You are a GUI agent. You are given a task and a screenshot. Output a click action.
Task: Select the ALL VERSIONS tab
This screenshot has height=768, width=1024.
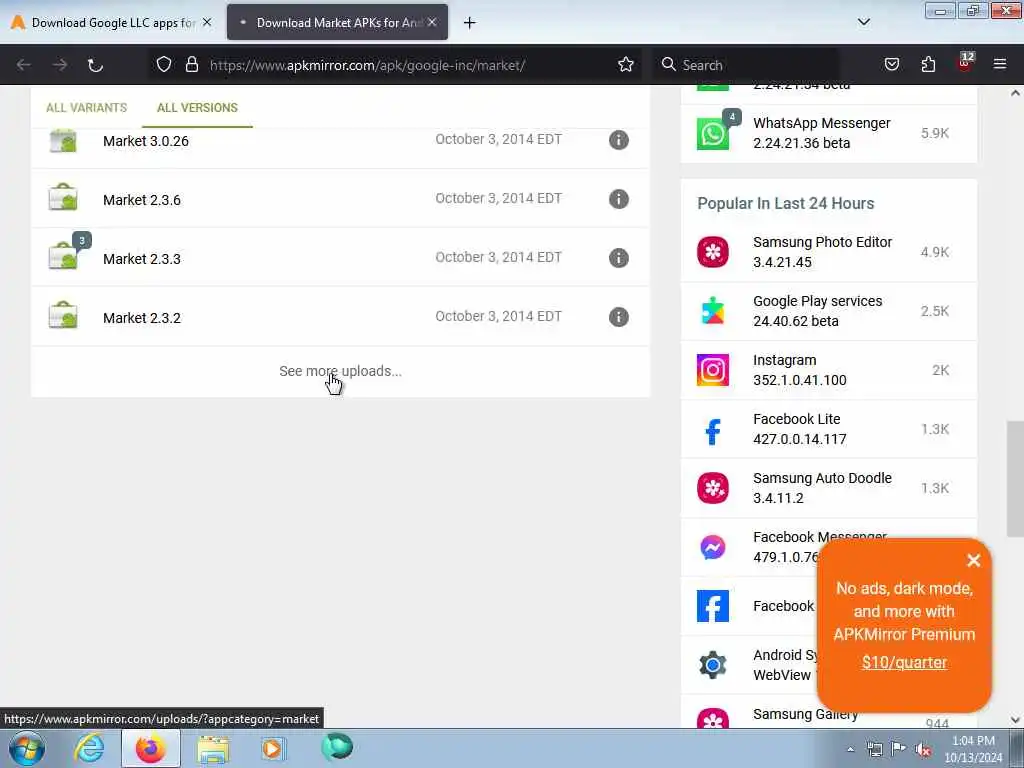click(x=197, y=108)
